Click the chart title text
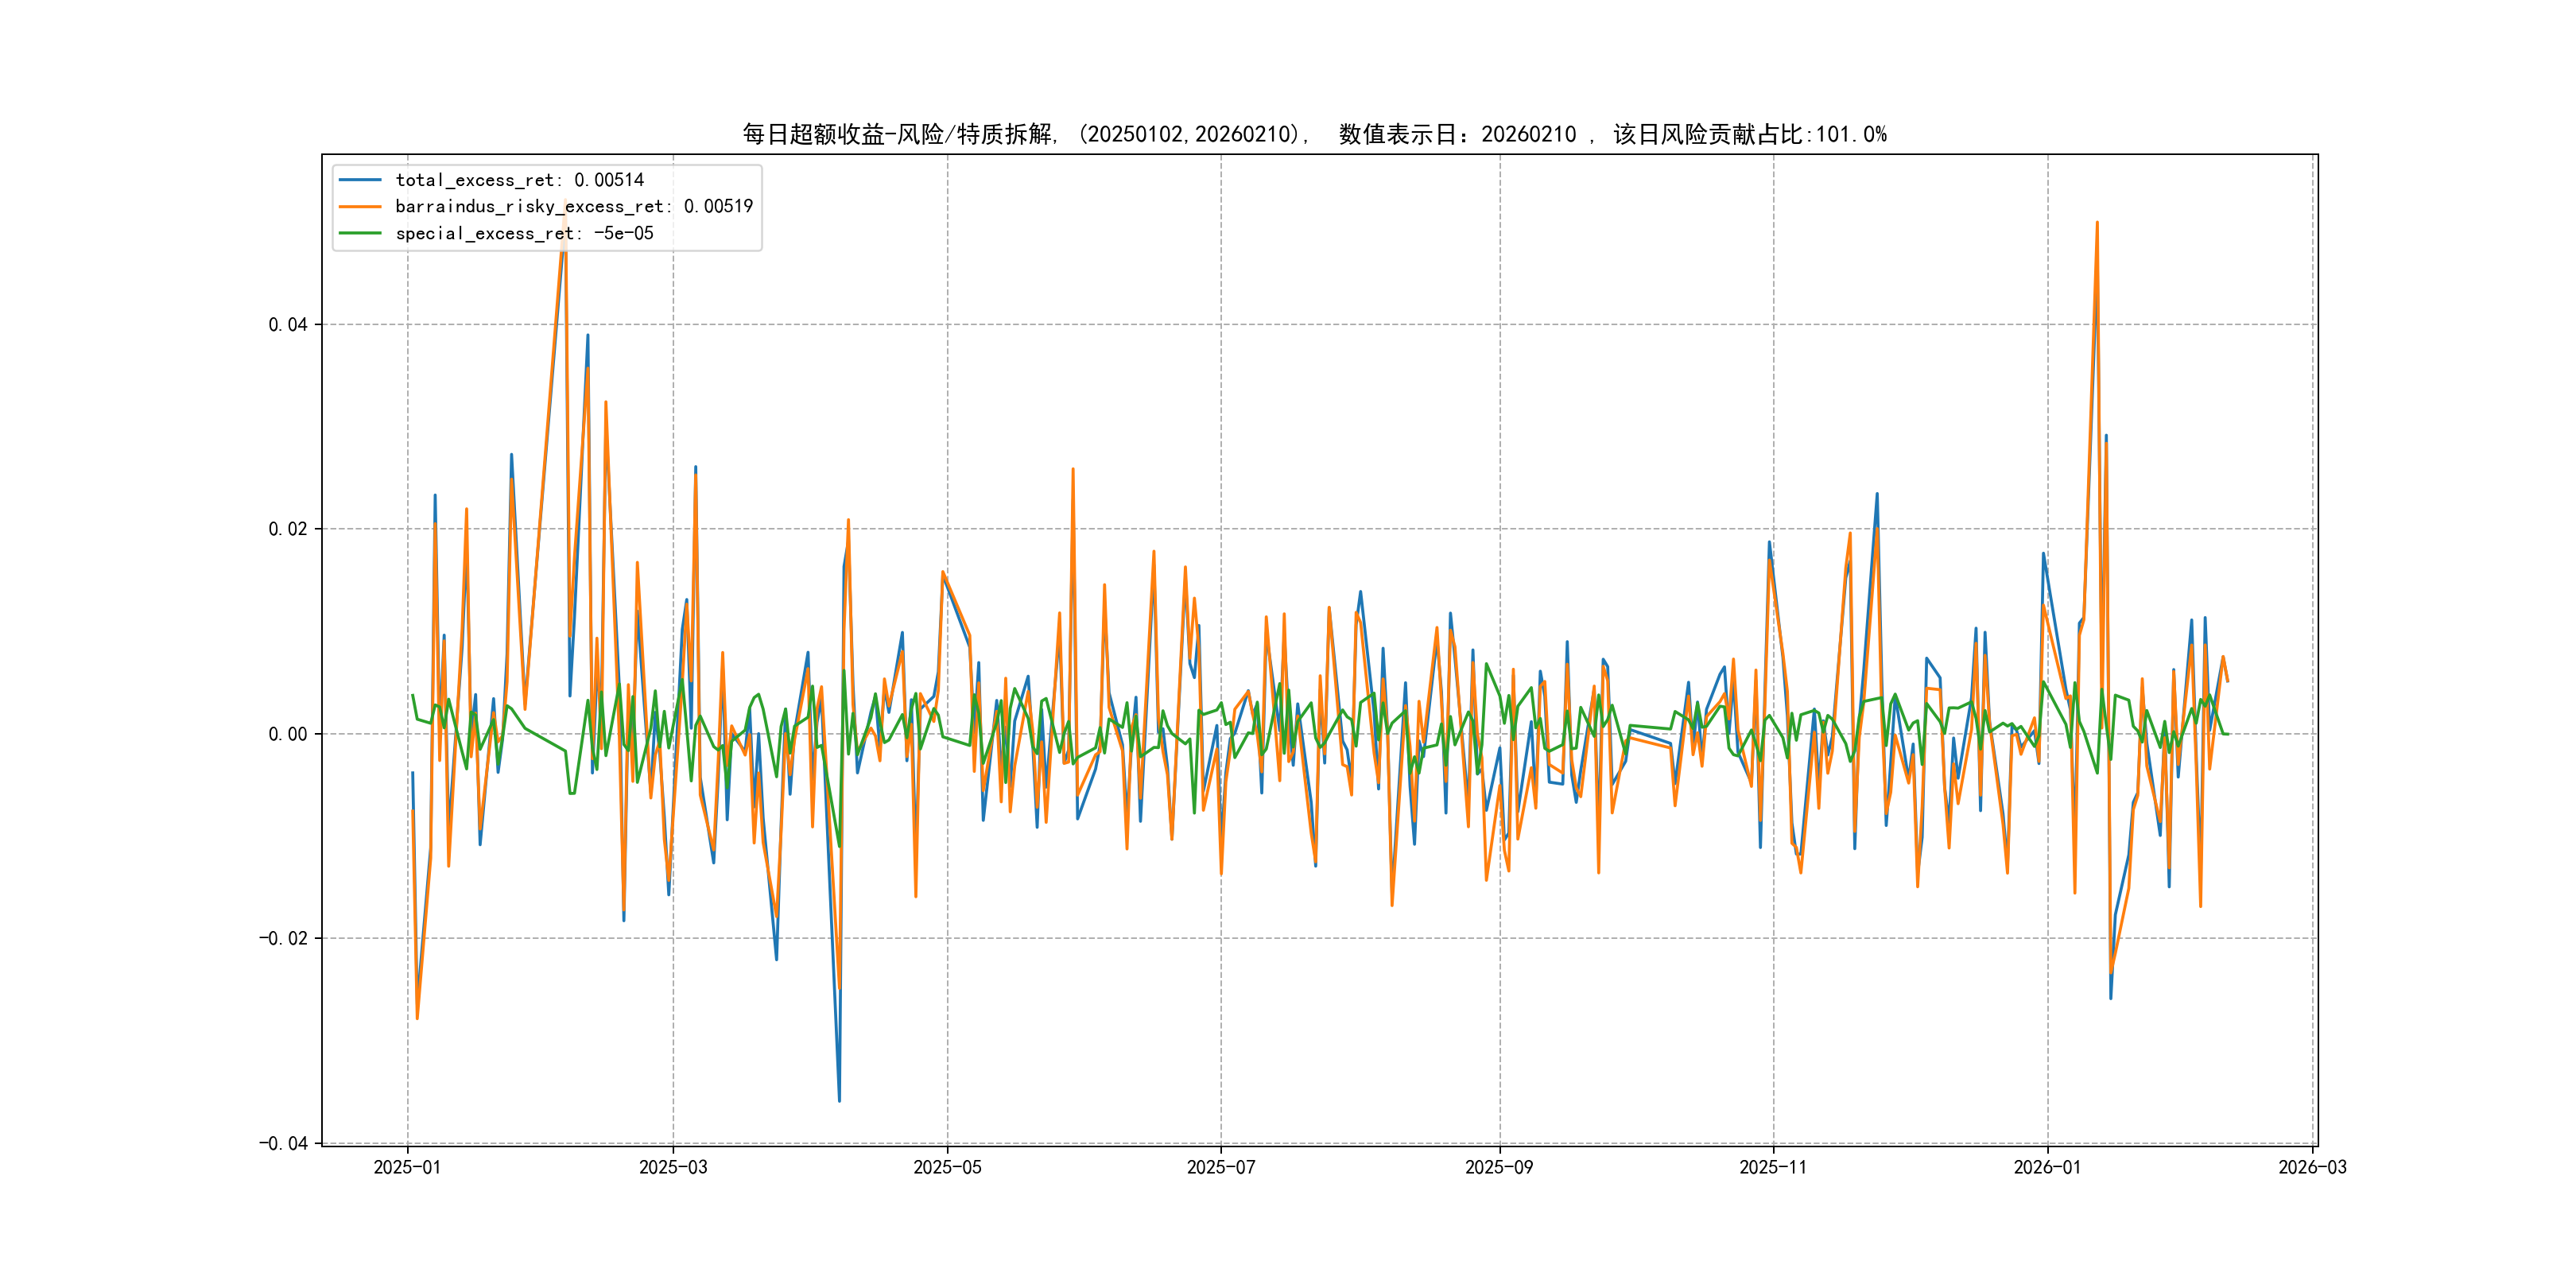The image size is (2576, 1288). pyautogui.click(x=1314, y=134)
